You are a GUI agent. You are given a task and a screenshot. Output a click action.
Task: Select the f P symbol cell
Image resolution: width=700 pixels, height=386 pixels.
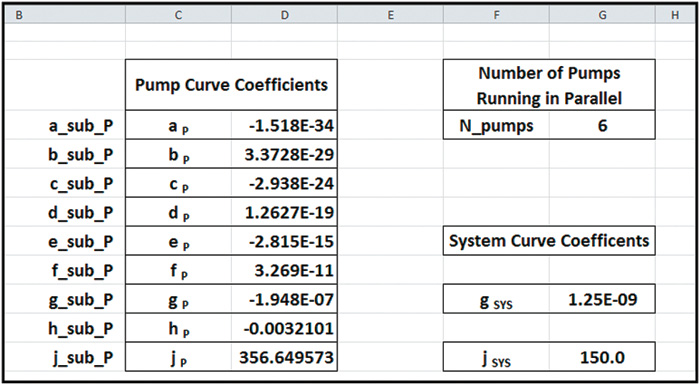pos(179,270)
